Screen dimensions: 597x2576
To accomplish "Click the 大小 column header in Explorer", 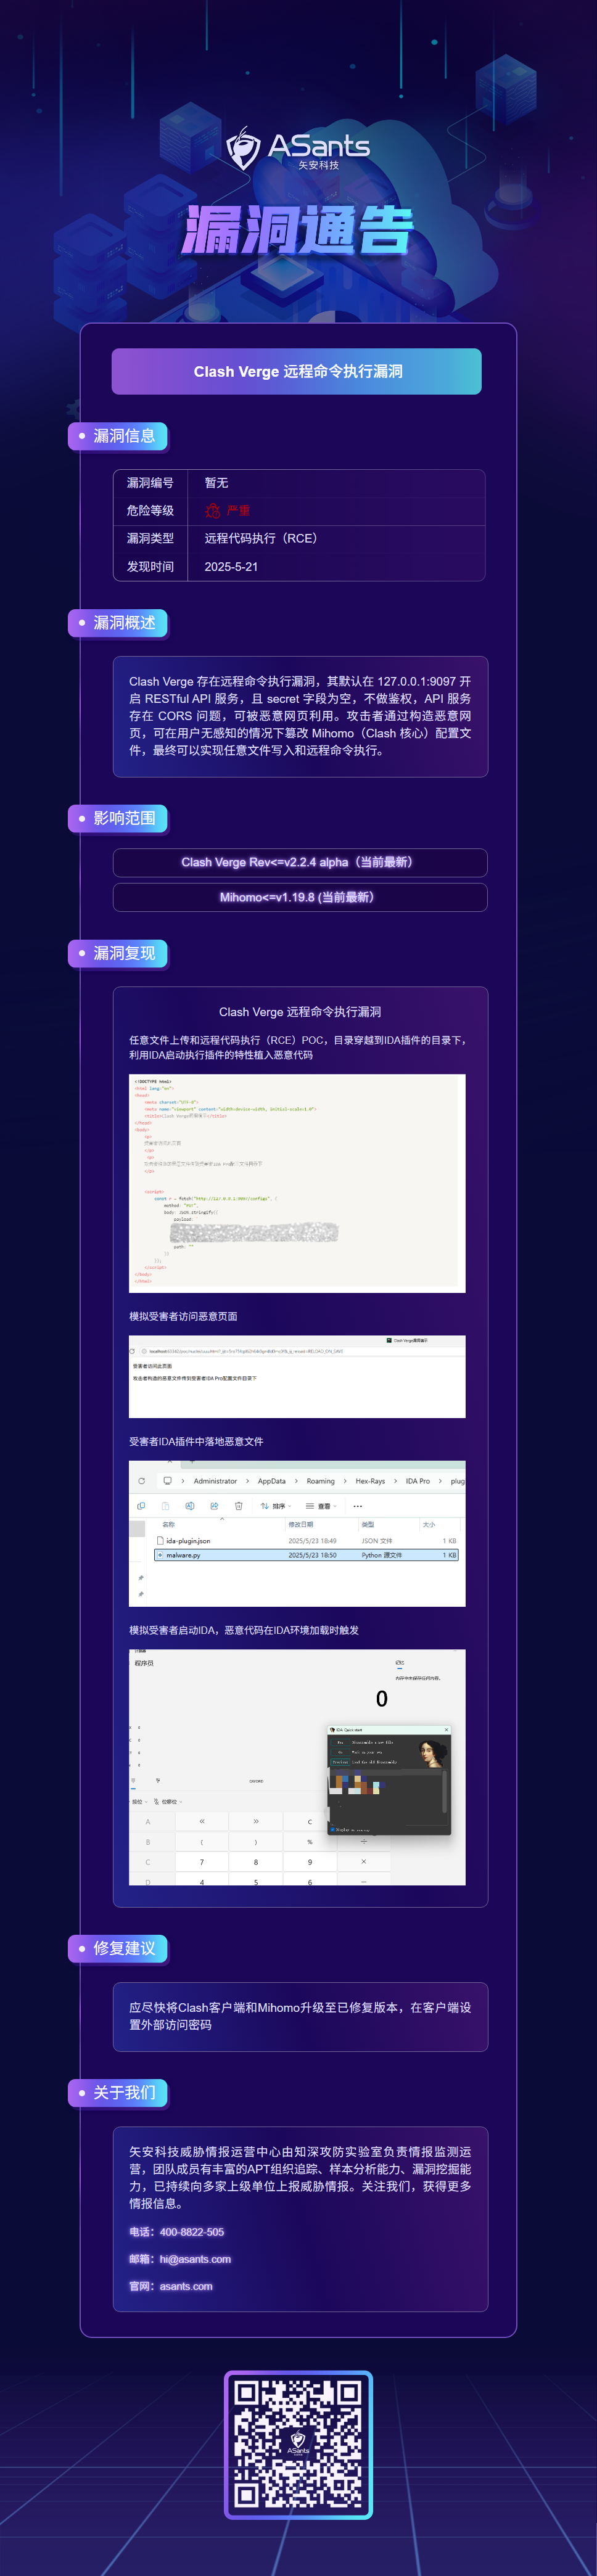I will click(x=429, y=1525).
